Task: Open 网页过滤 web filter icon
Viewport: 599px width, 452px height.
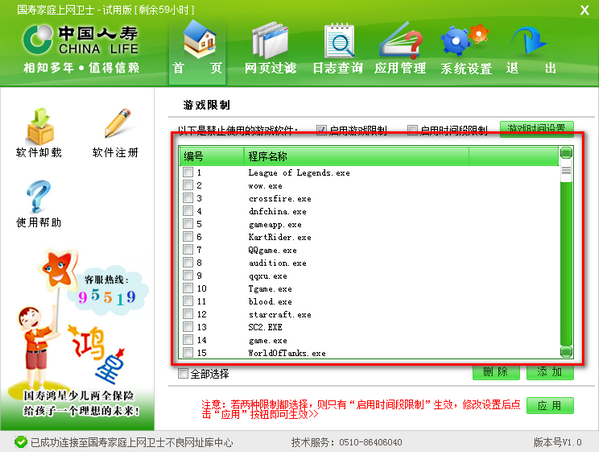Action: coord(270,41)
